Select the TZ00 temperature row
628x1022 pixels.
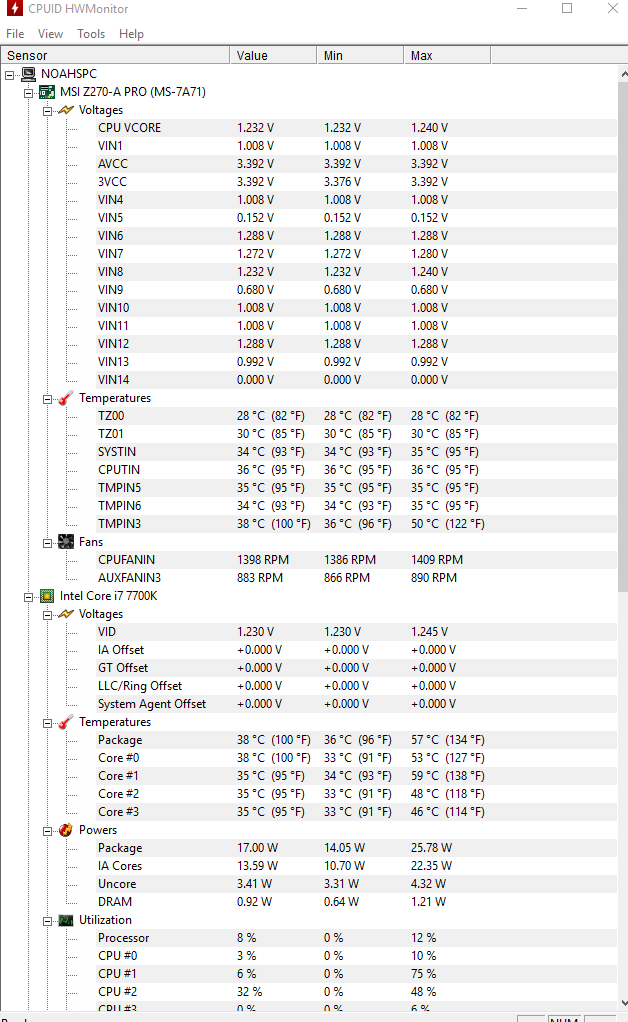(356, 416)
